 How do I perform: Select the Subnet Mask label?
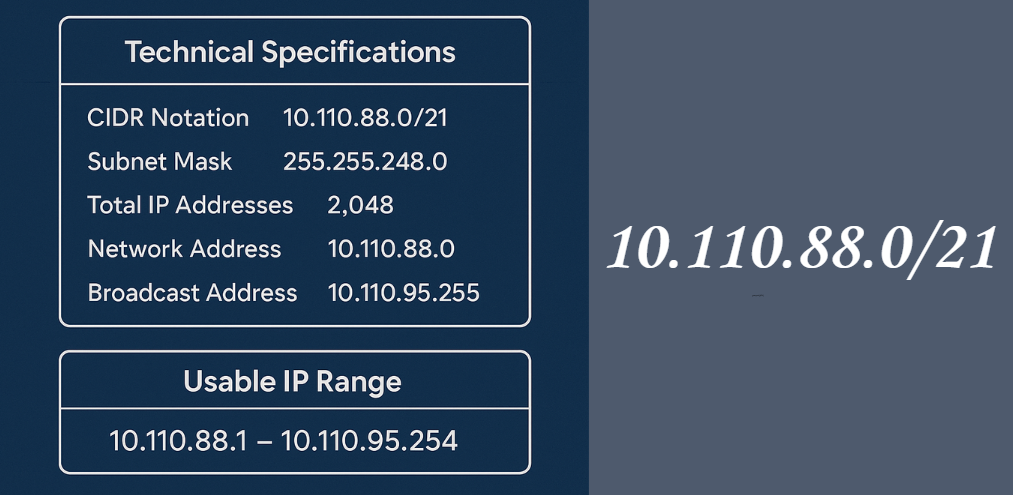[160, 162]
